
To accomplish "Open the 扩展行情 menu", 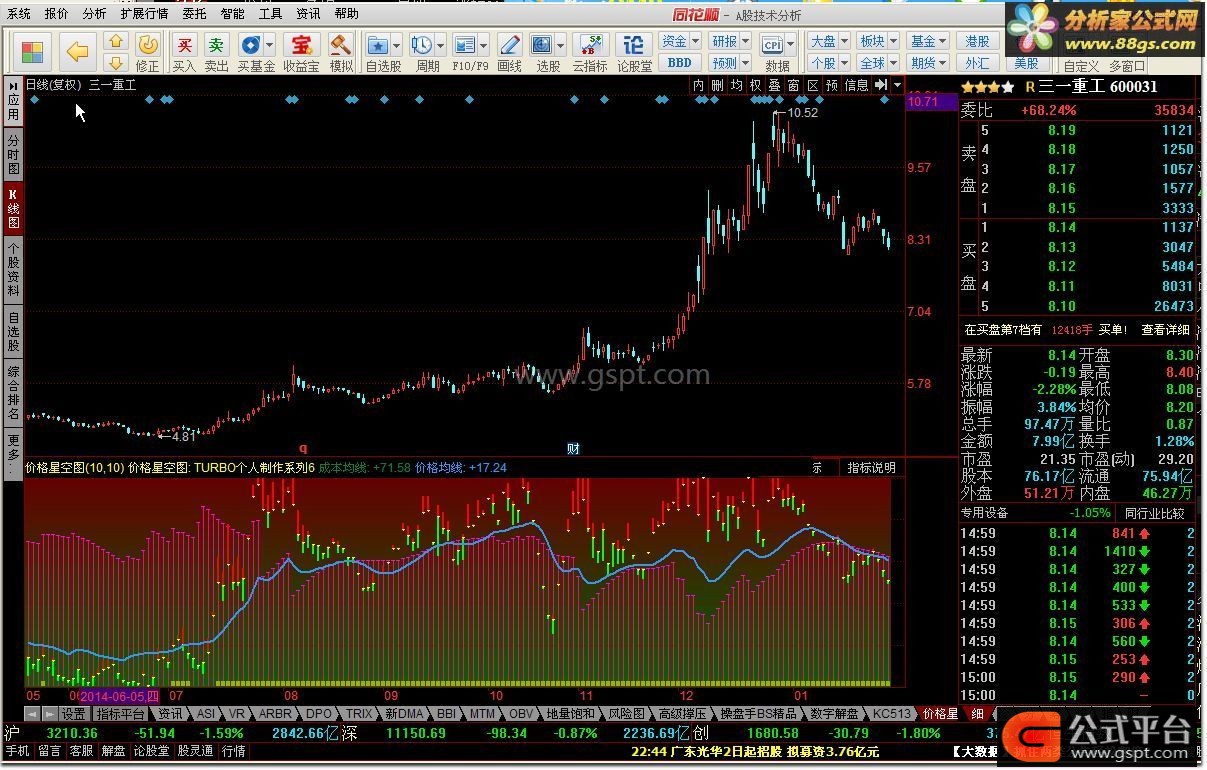I will tap(144, 14).
